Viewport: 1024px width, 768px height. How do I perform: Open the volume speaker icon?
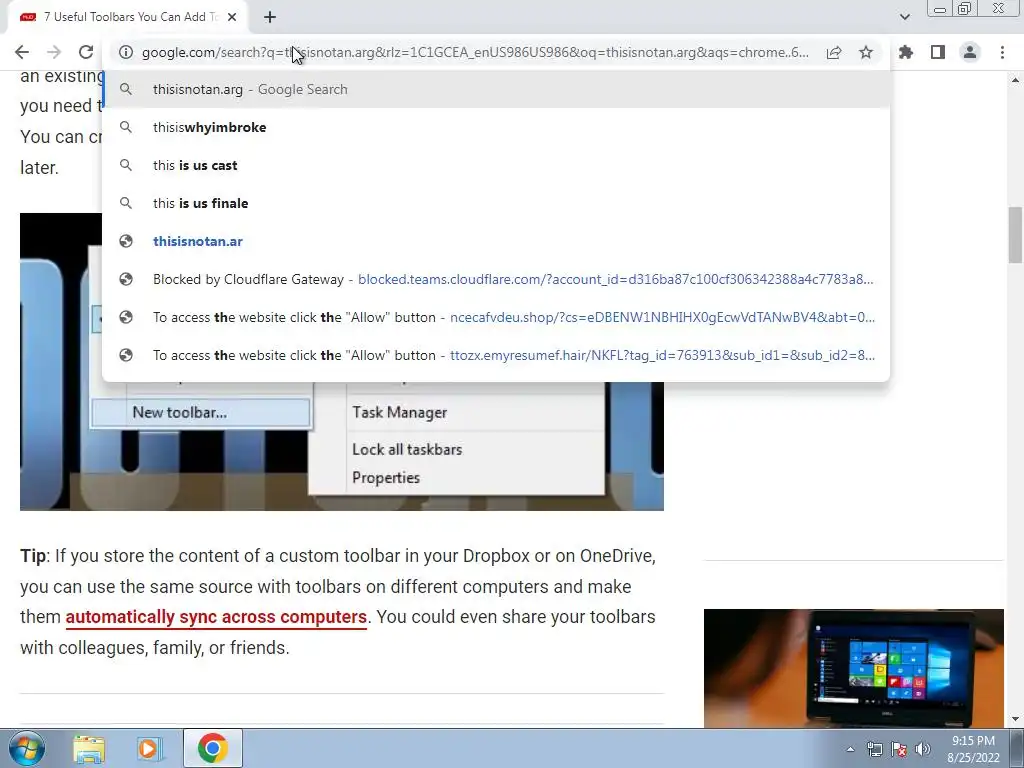tap(923, 749)
